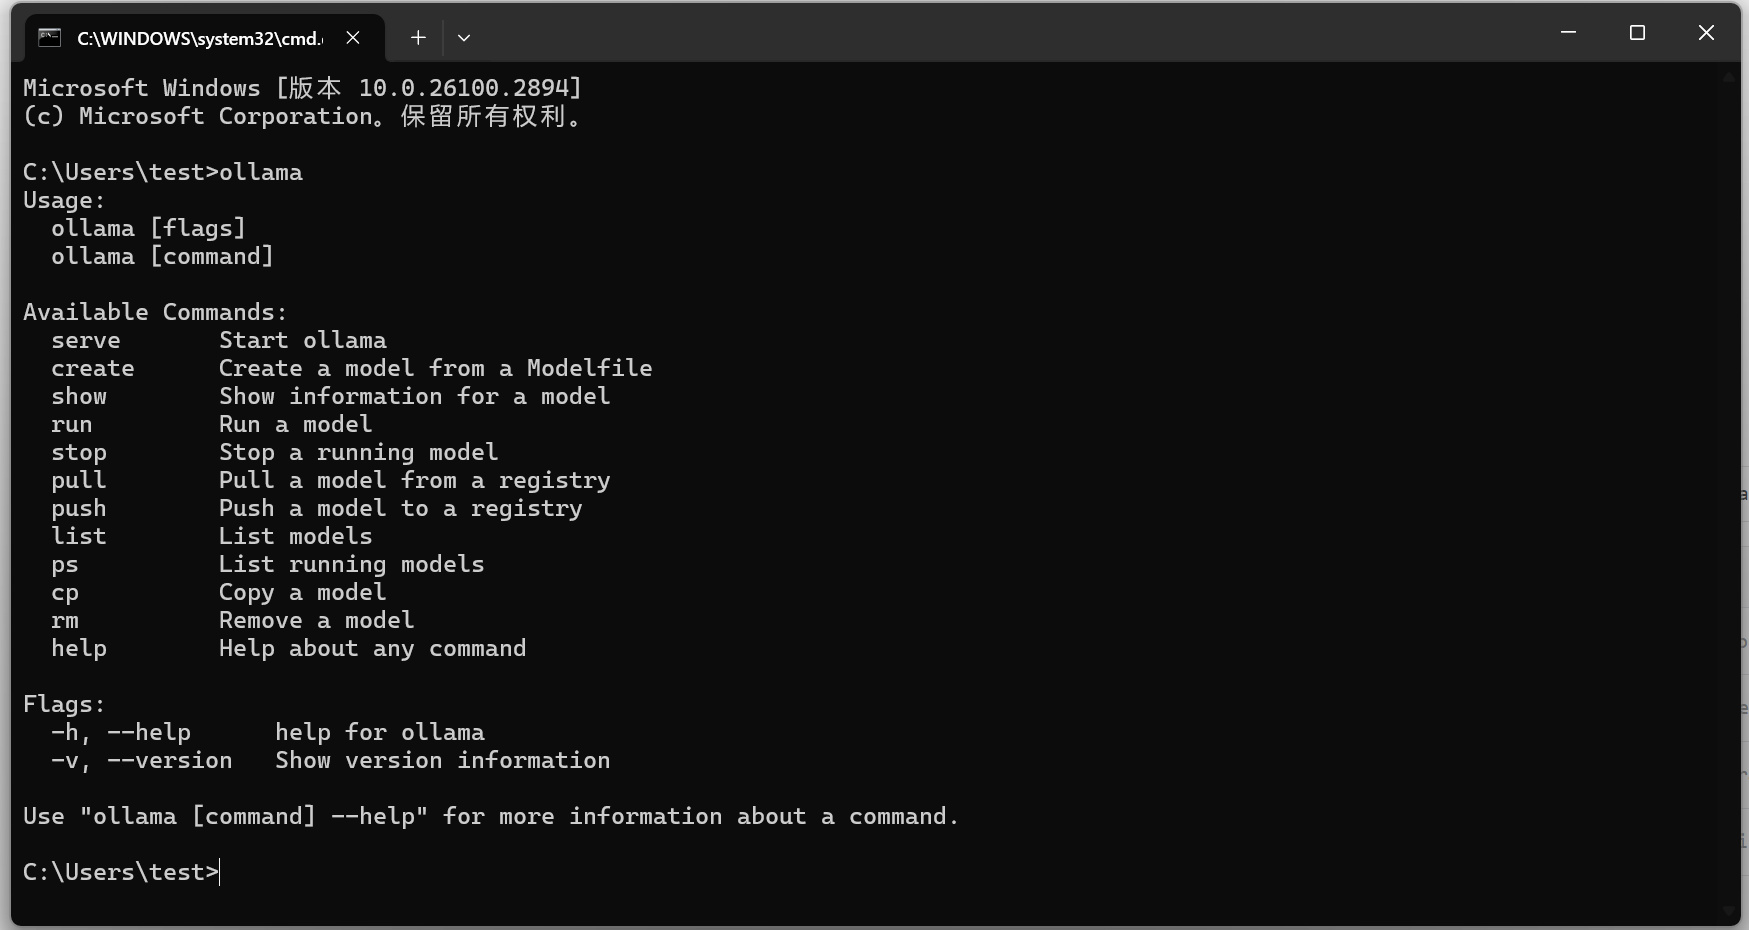Click the "--version" flag text
This screenshot has width=1749, height=930.
[x=170, y=761]
